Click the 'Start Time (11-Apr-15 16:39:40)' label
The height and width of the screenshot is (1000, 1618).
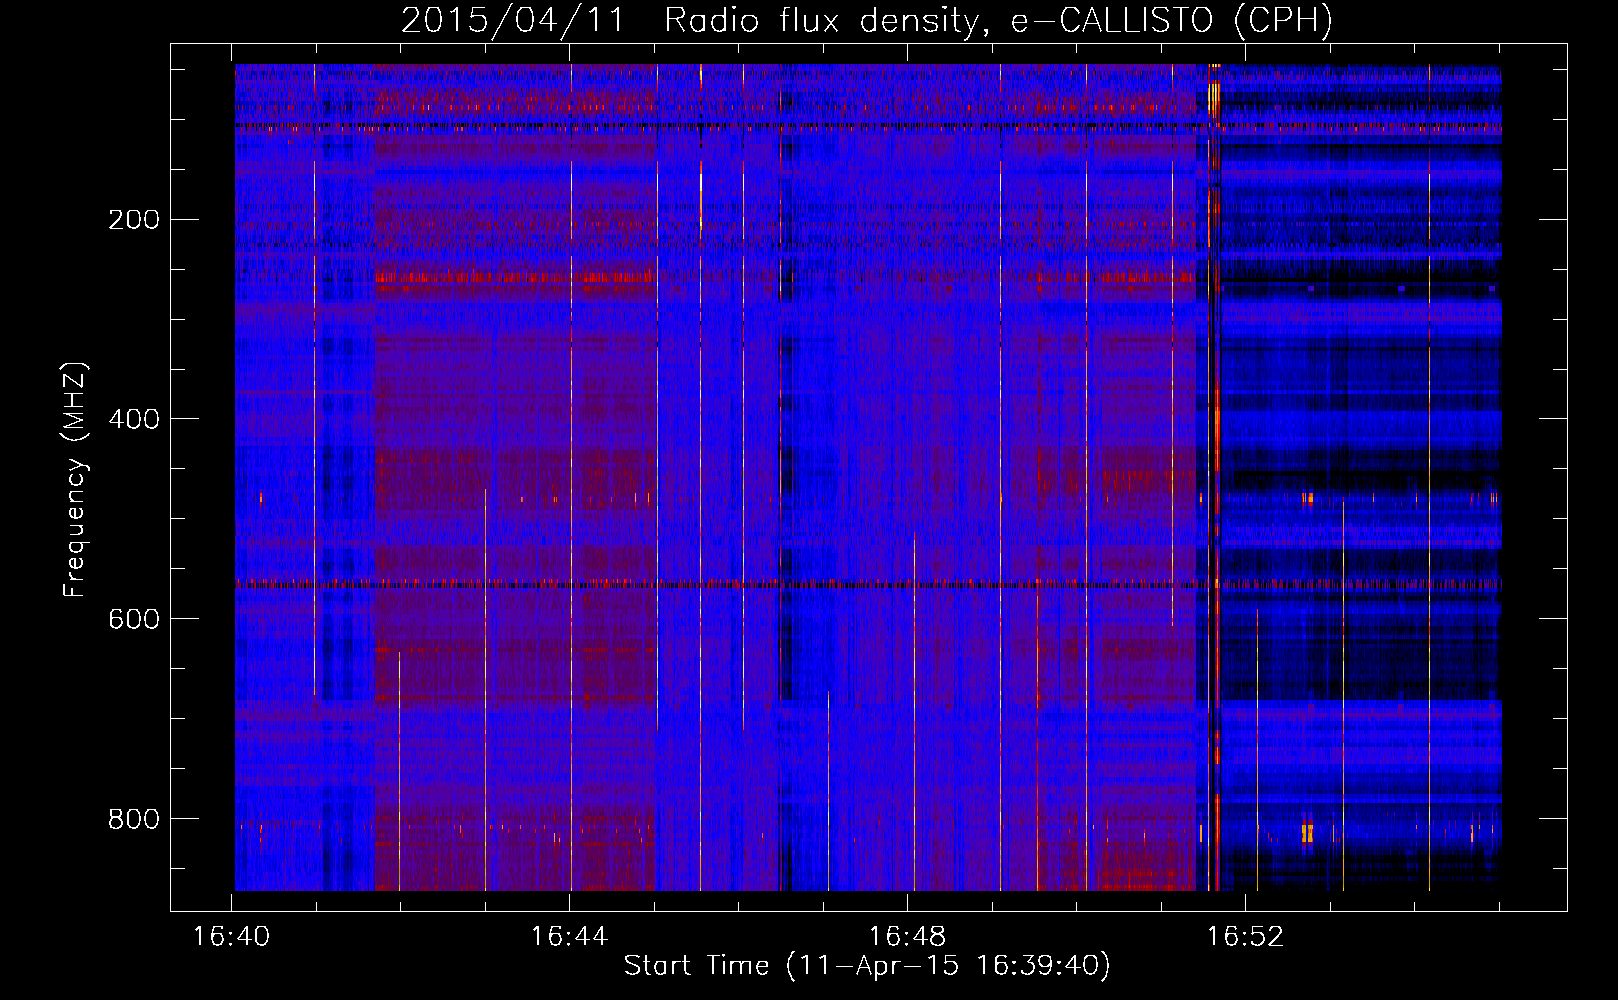tap(867, 966)
